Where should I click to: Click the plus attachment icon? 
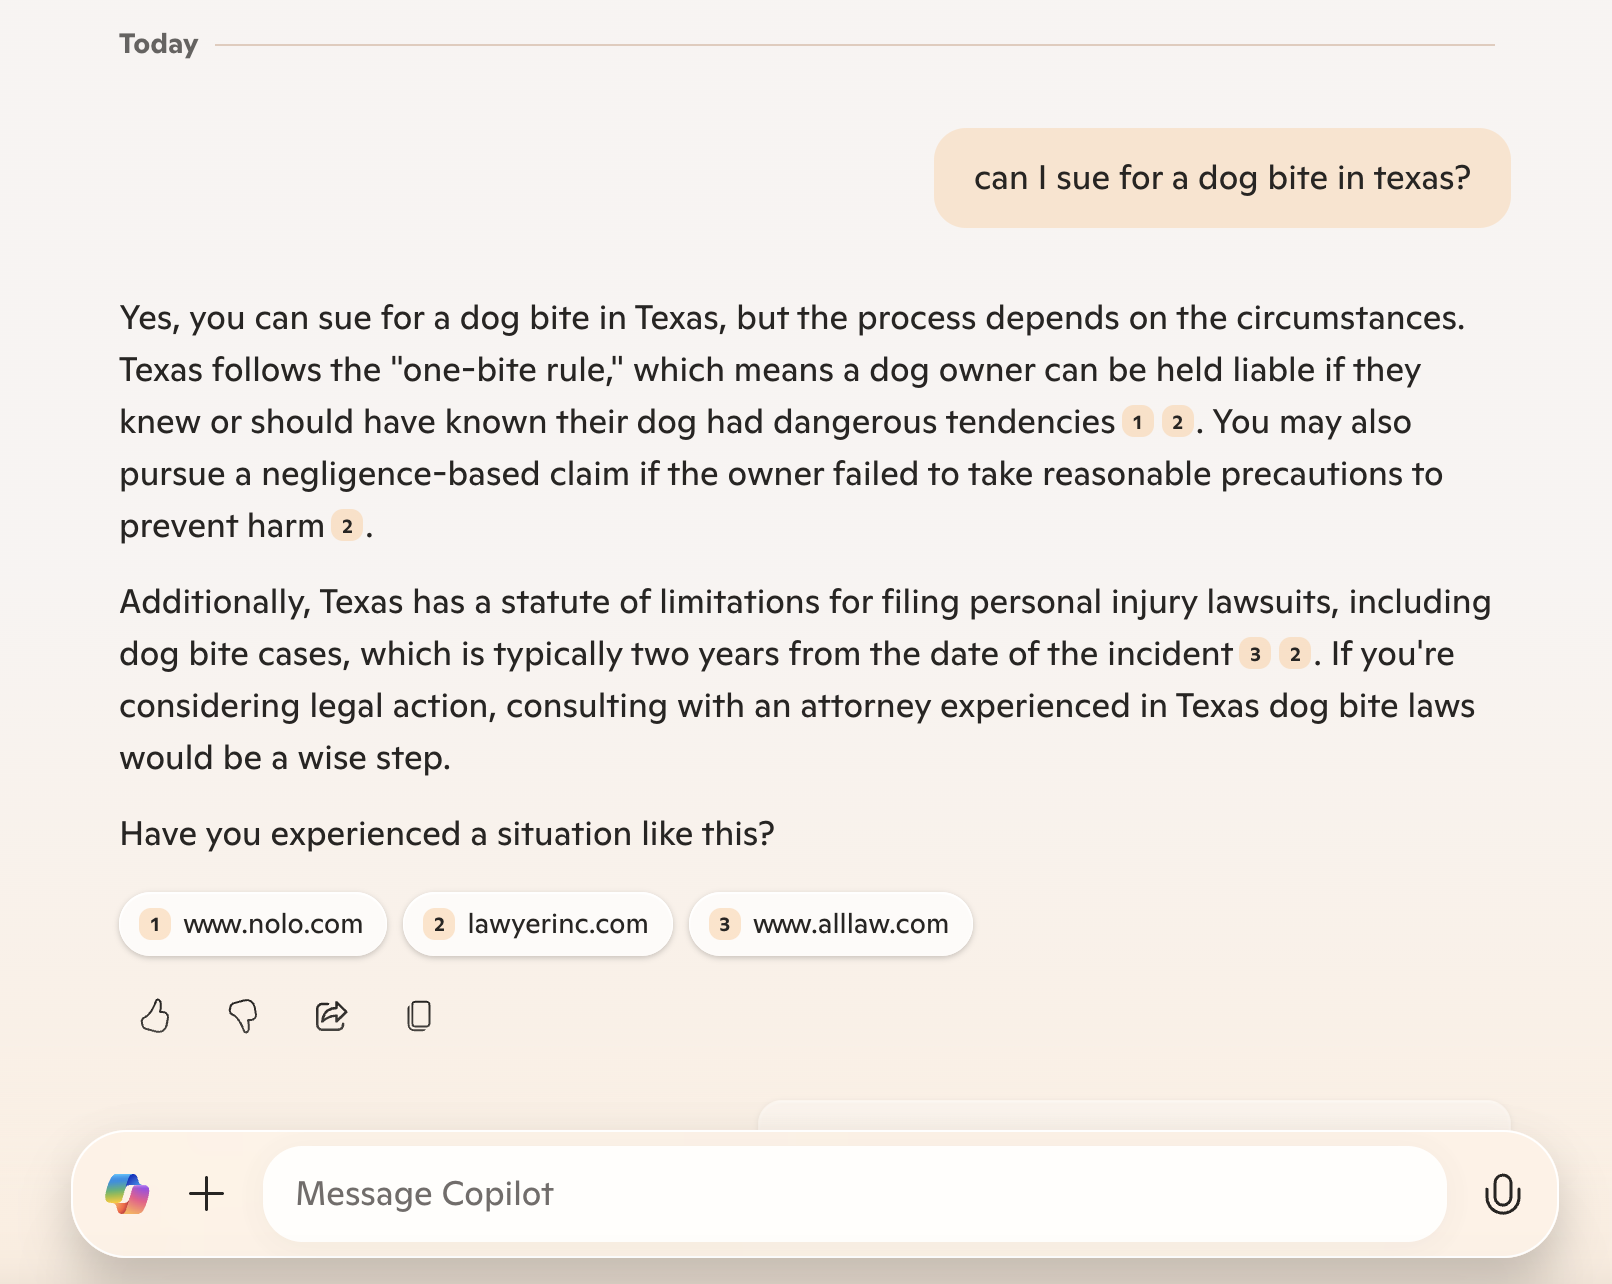point(207,1194)
